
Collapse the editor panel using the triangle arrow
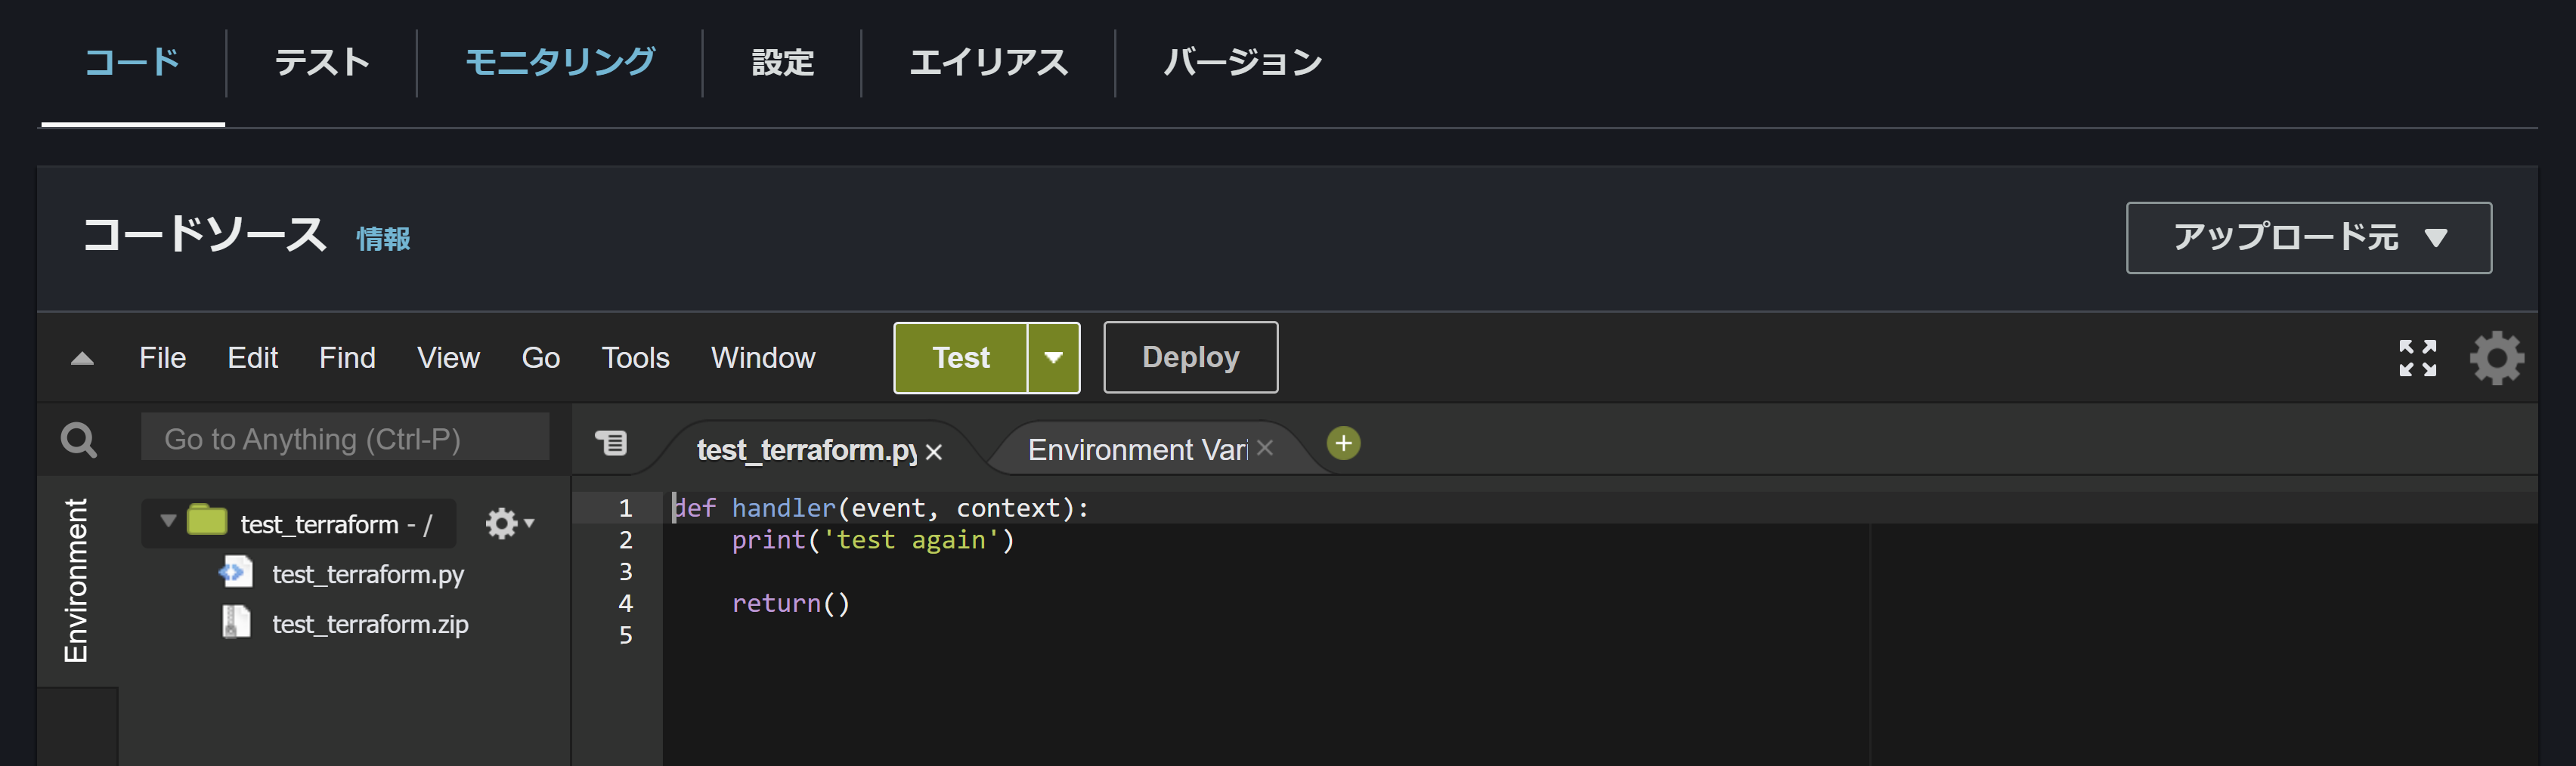80,357
